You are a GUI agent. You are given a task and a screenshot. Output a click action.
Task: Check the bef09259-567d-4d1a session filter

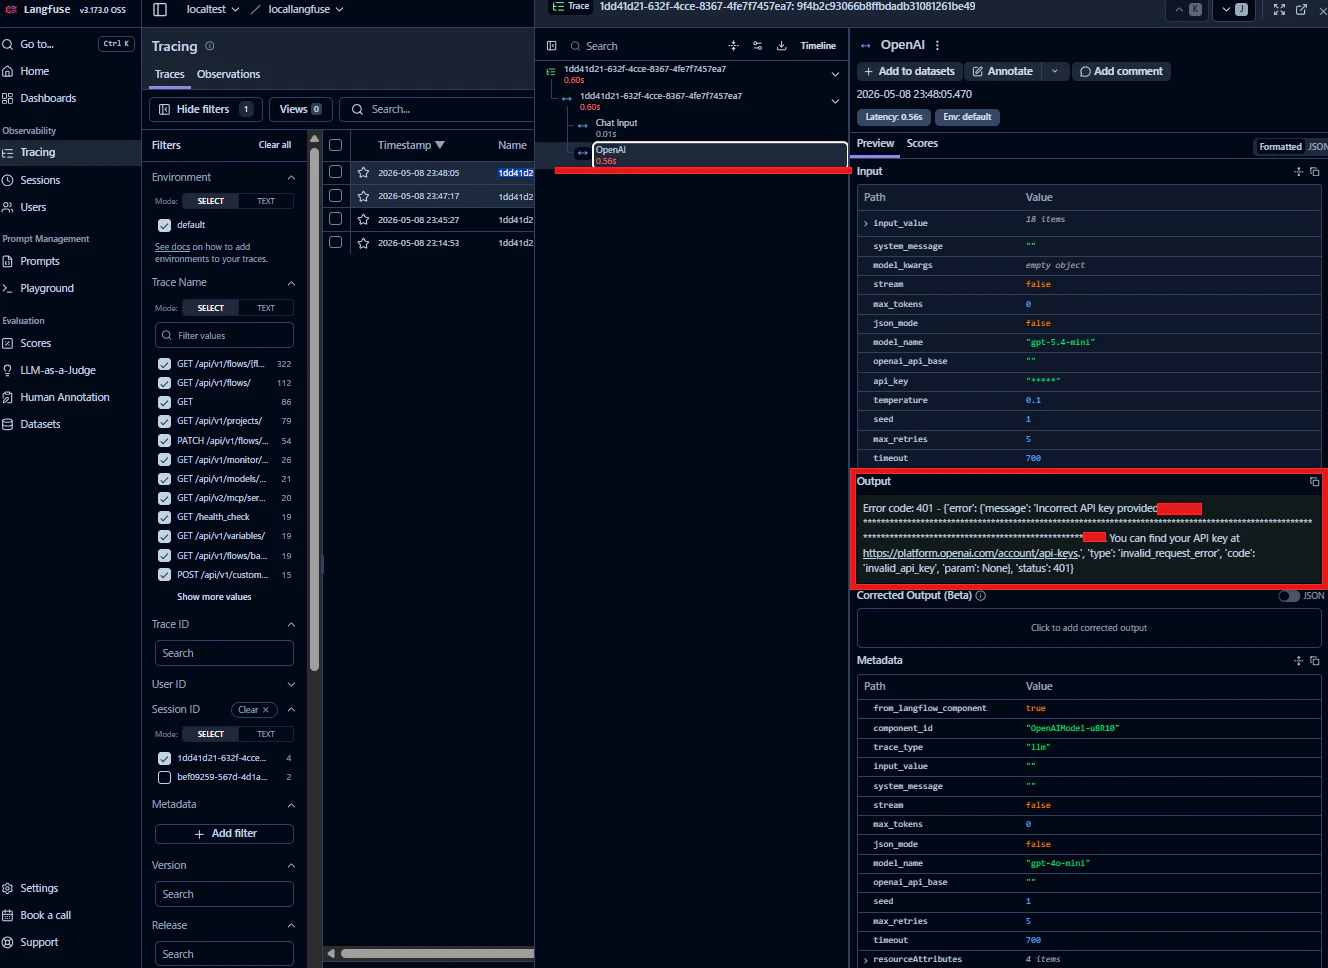point(164,777)
